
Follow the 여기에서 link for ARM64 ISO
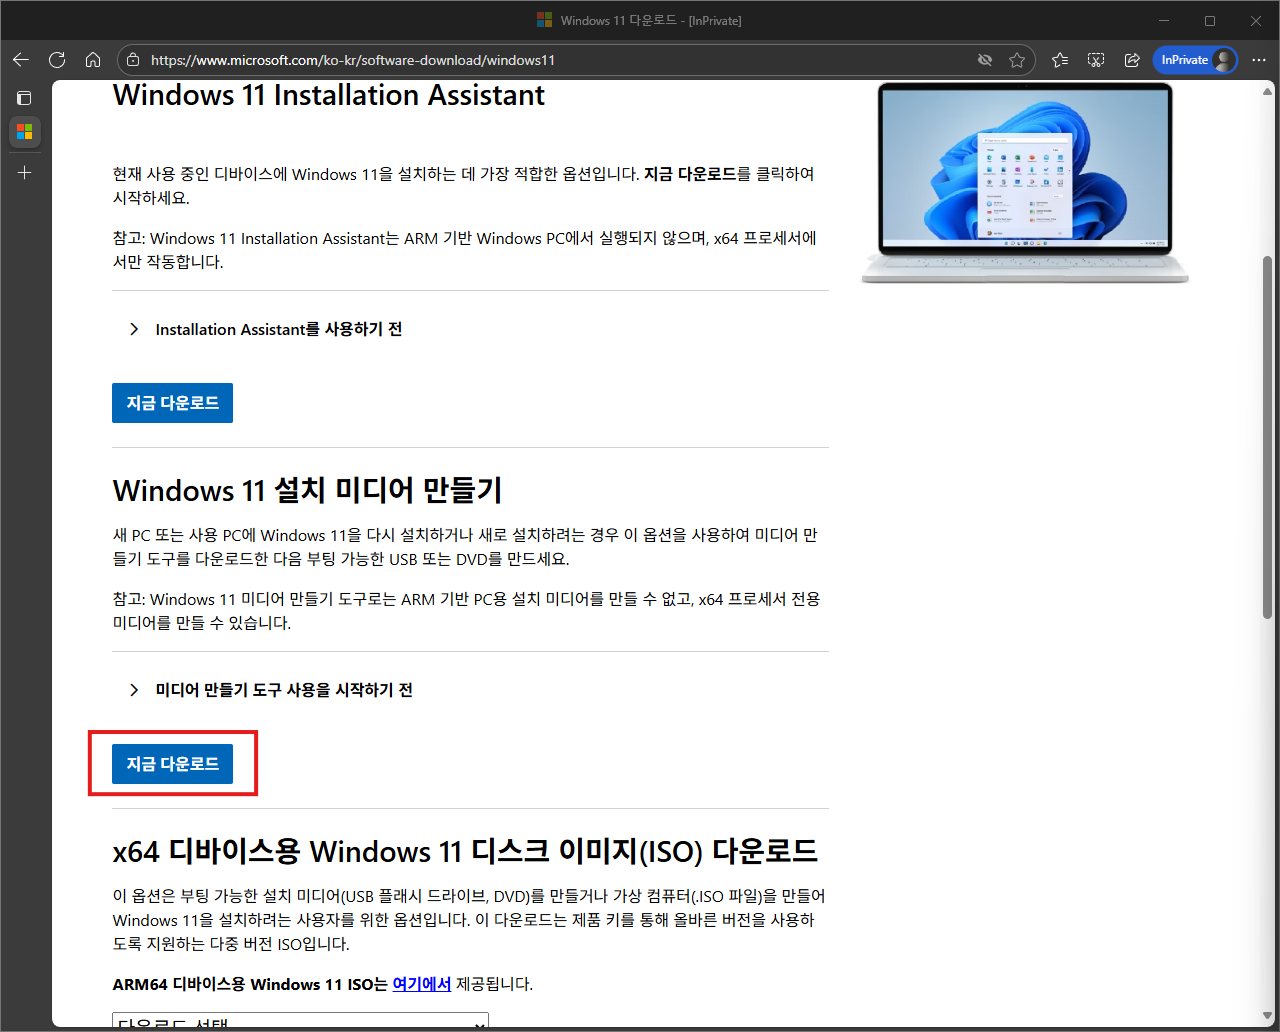click(422, 984)
